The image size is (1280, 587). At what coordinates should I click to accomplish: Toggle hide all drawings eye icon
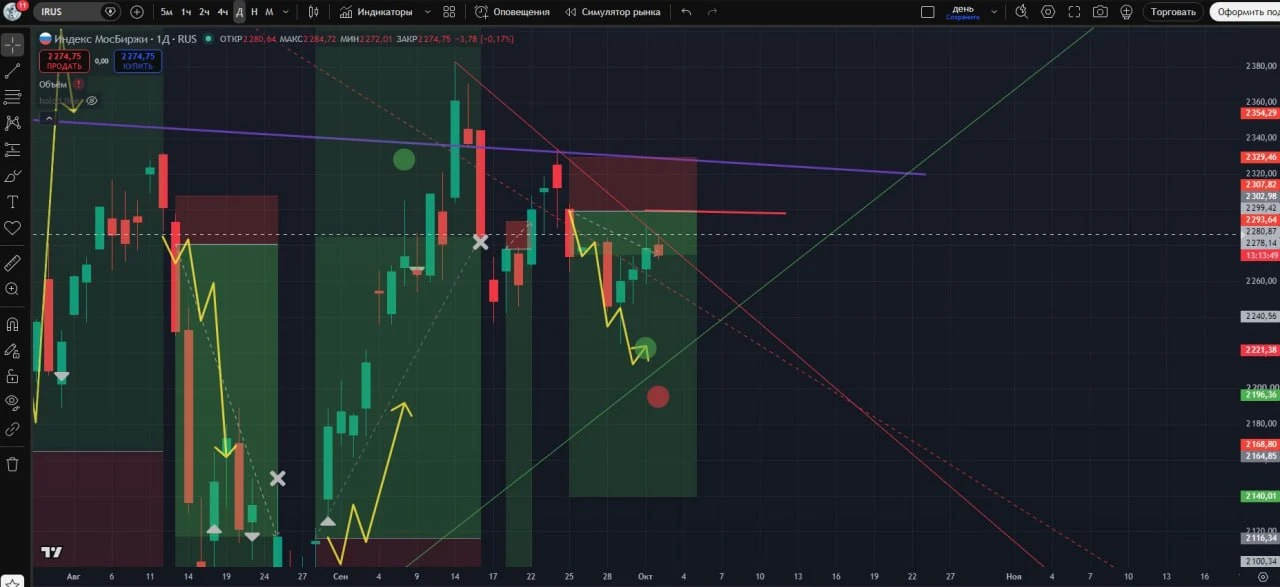[13, 402]
